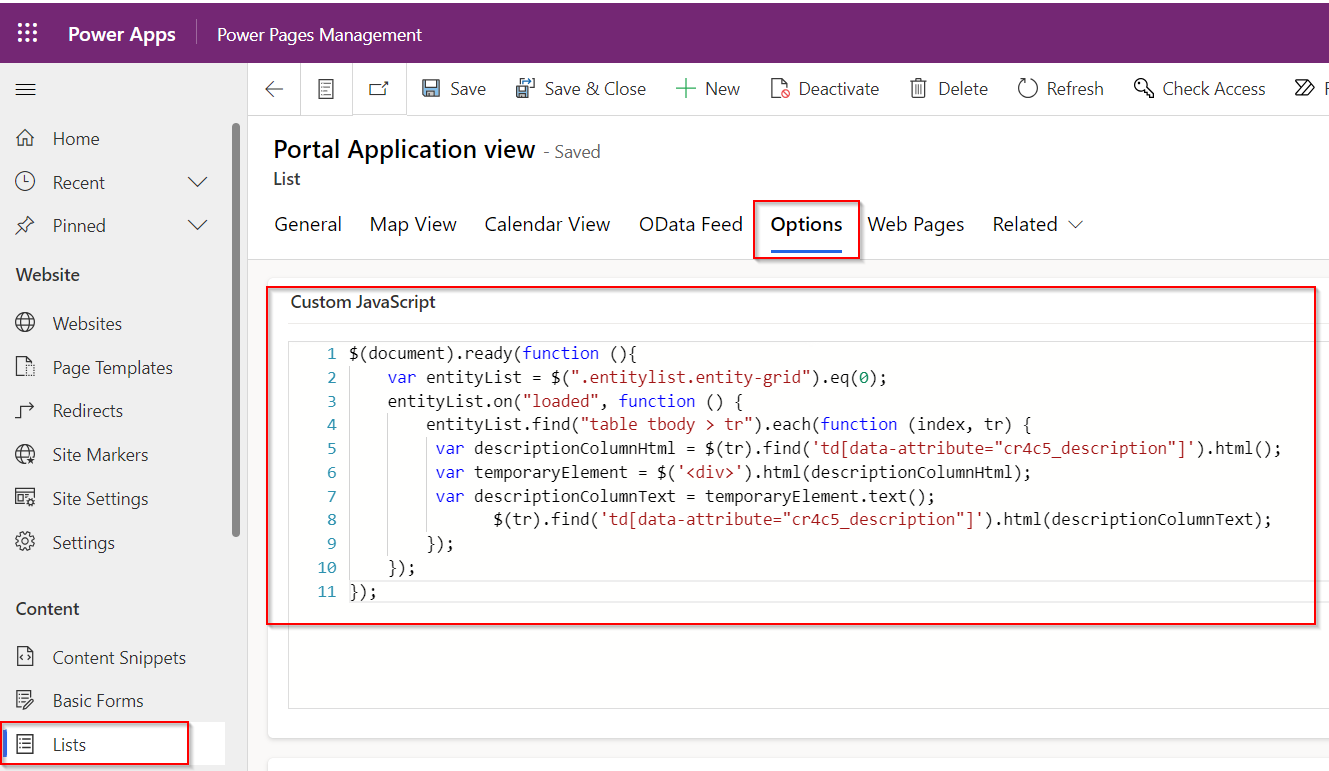Click the Save button
The height and width of the screenshot is (771, 1329).
tap(453, 89)
